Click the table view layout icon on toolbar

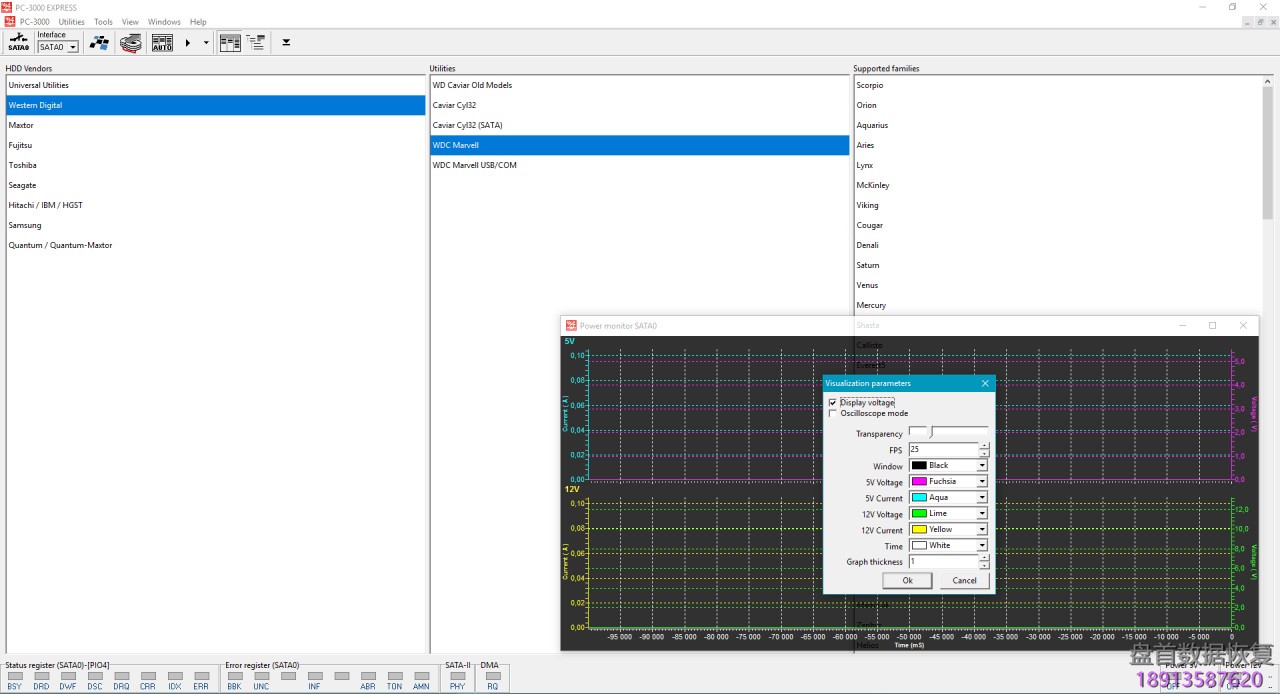coord(229,42)
